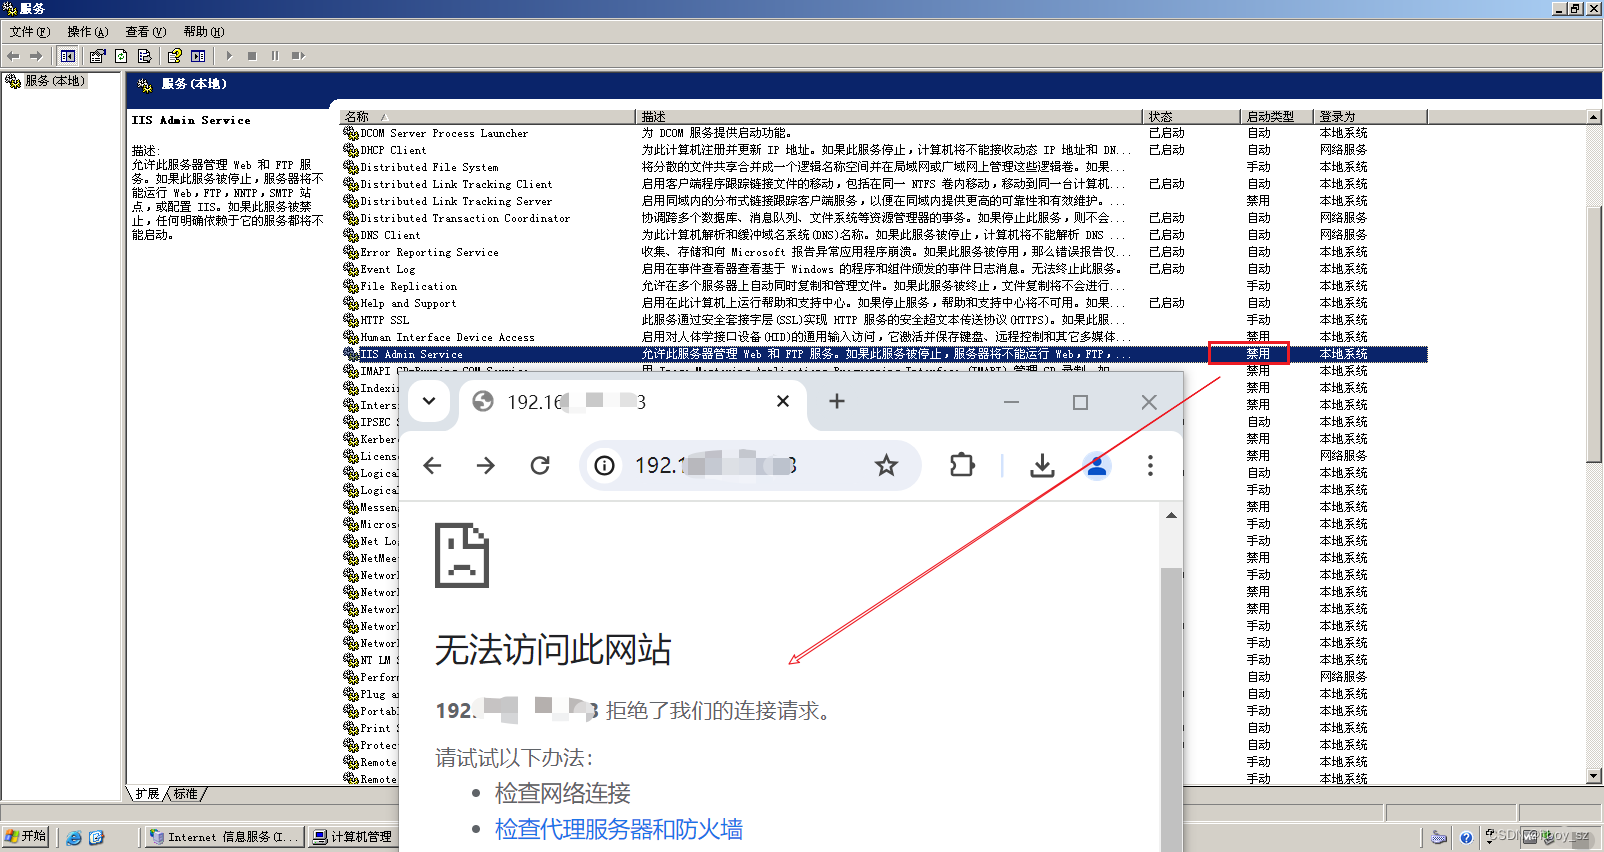Click the Help icon in Services toolbar
The image size is (1604, 852).
175,56
